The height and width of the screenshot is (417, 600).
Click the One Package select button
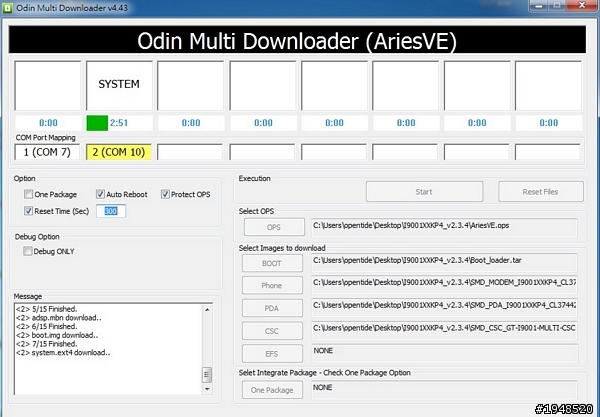272,390
